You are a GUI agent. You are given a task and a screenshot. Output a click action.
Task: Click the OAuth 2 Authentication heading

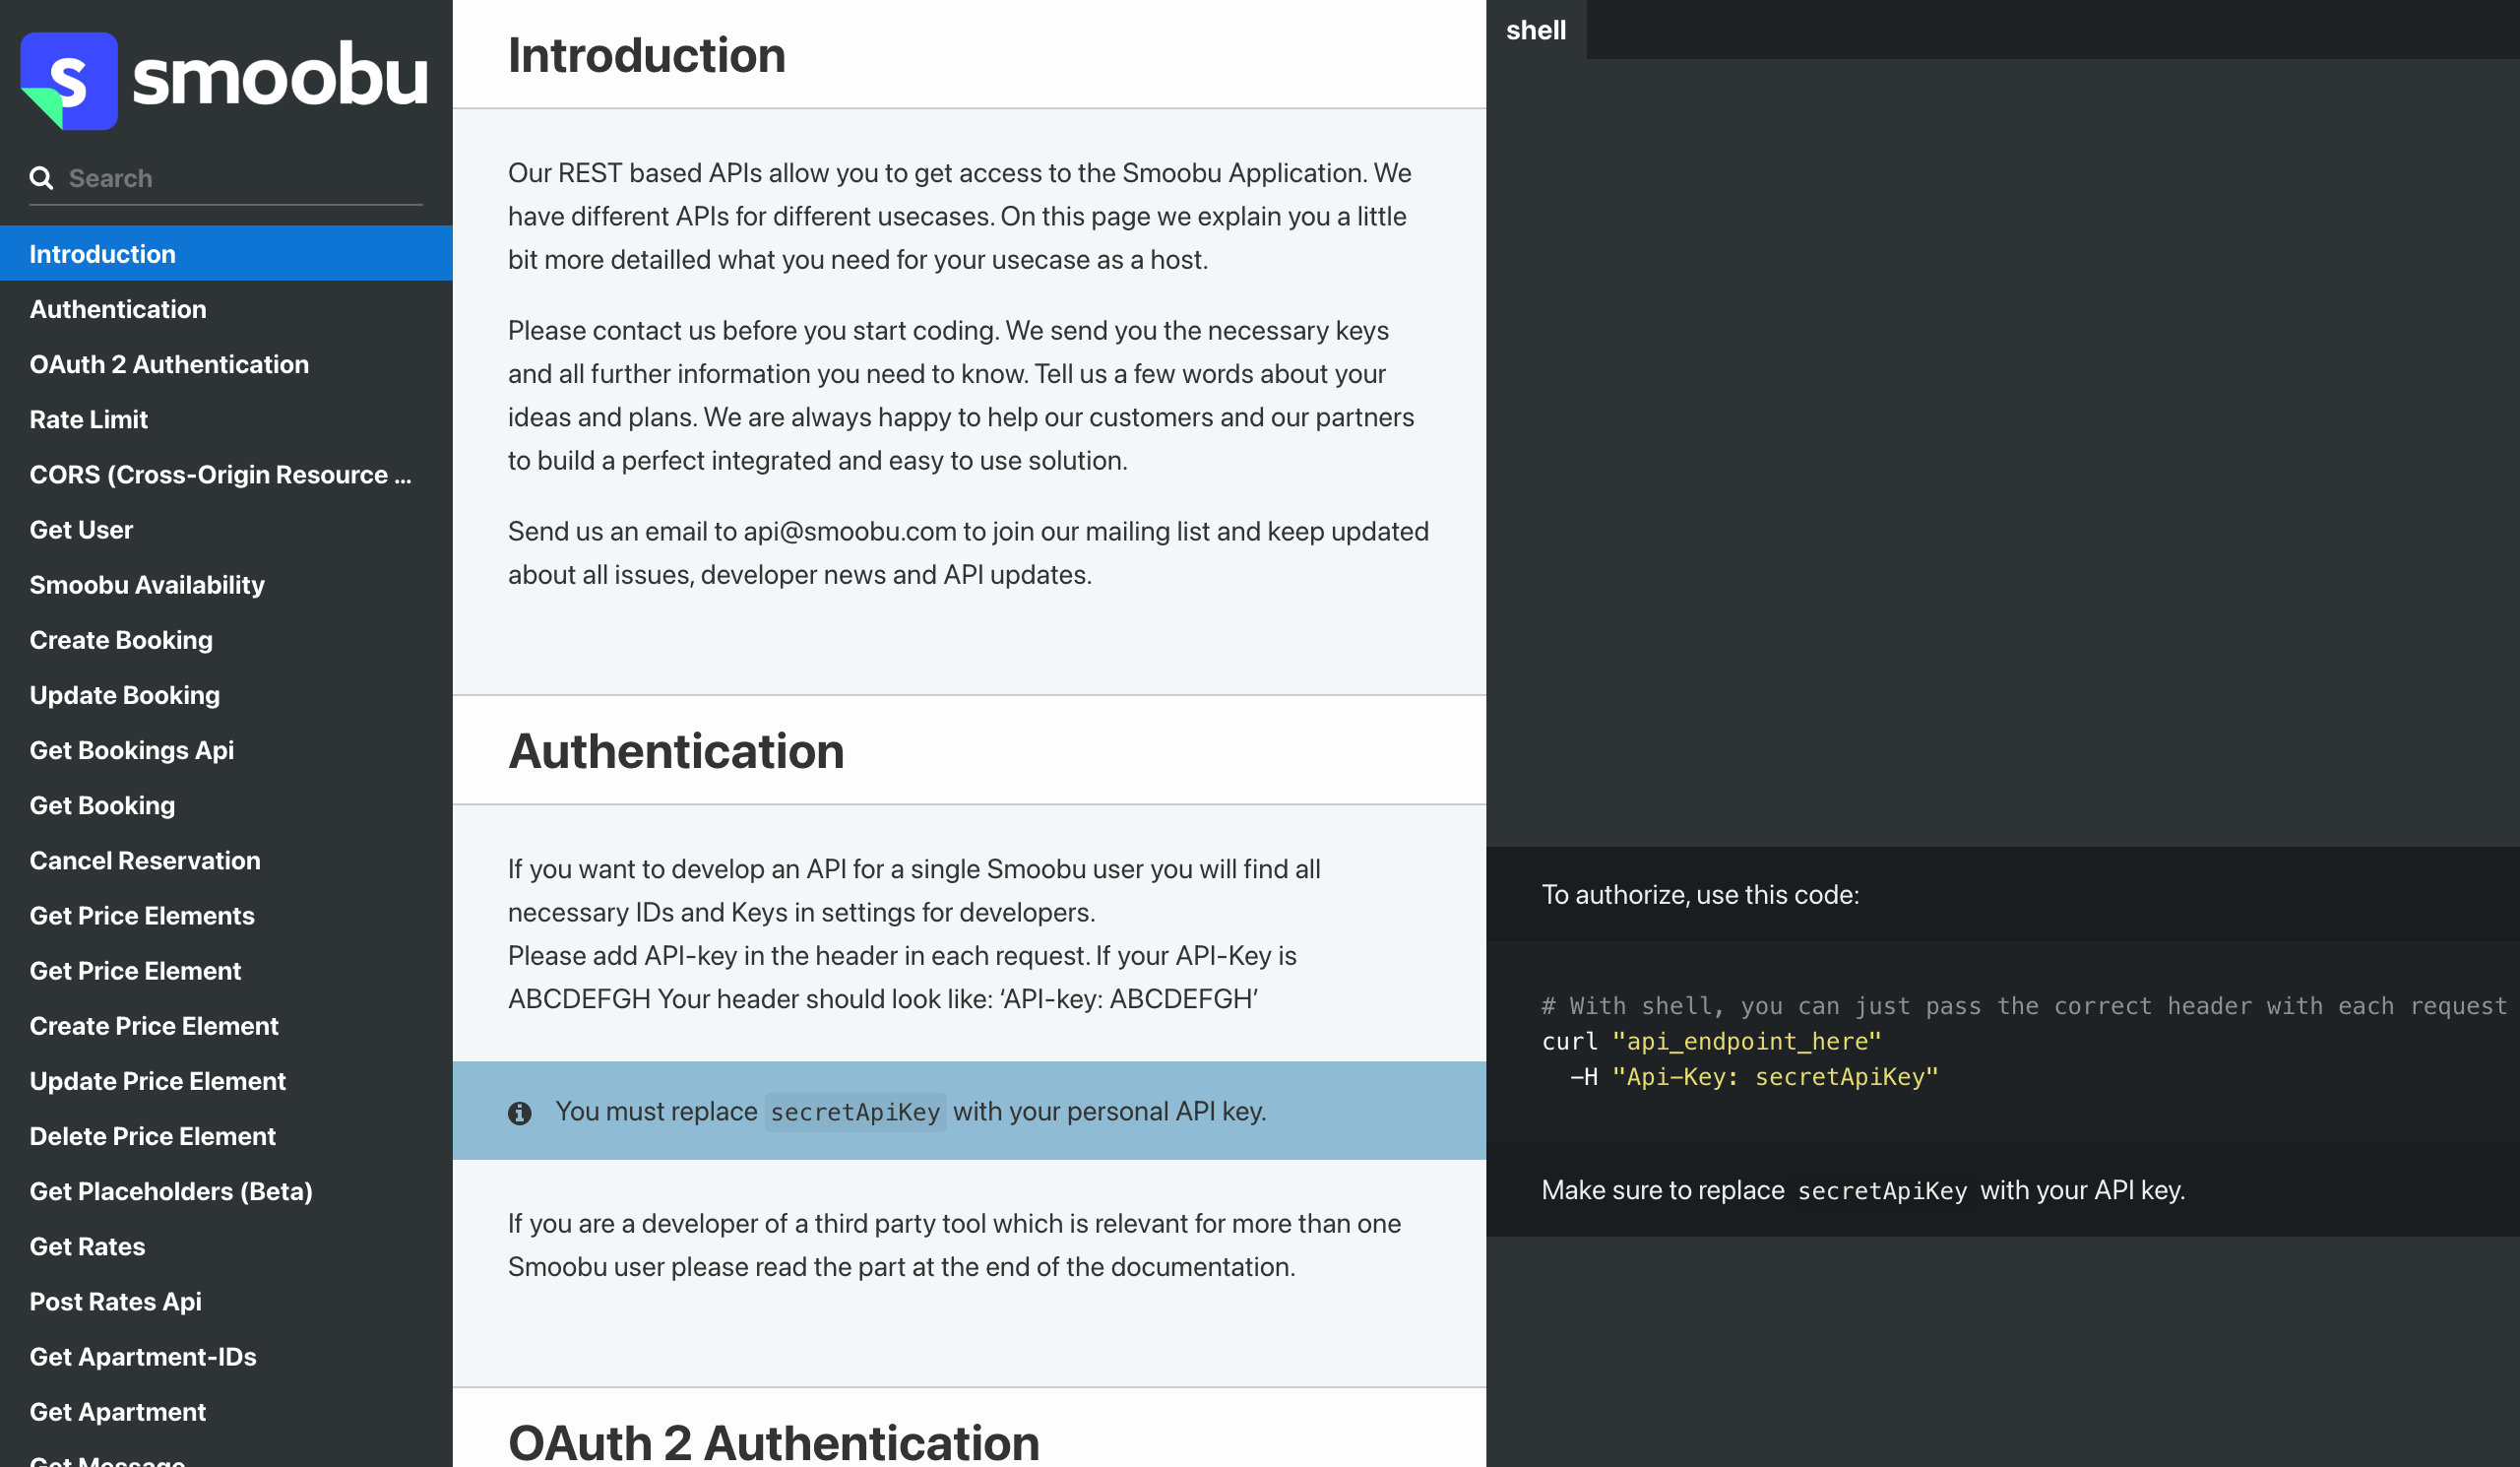coord(773,1442)
